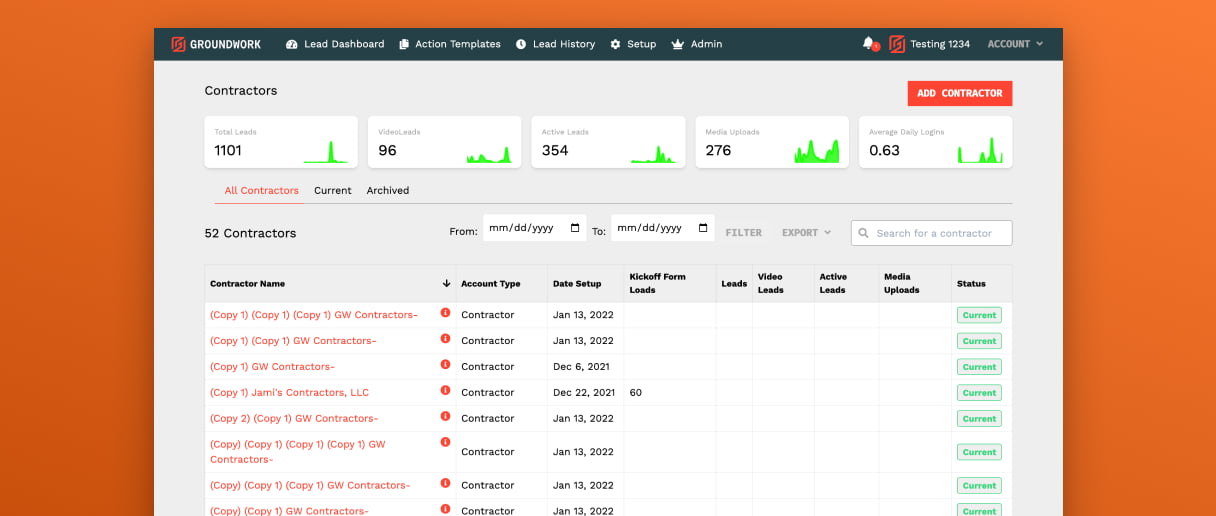The height and width of the screenshot is (516, 1216).
Task: Click the sort arrow in Contractor Name column
Action: [446, 284]
